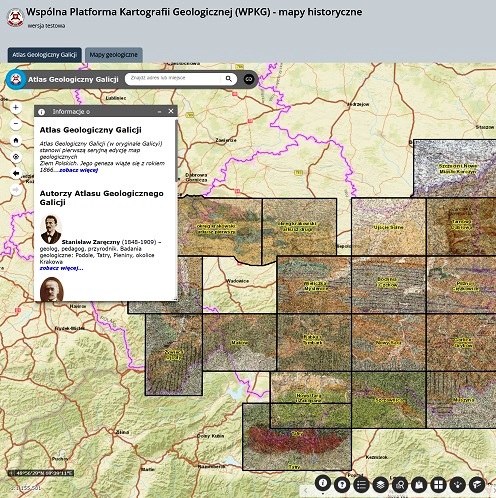Zoom out with the minus button
The width and height of the screenshot is (496, 498).
click(16, 124)
